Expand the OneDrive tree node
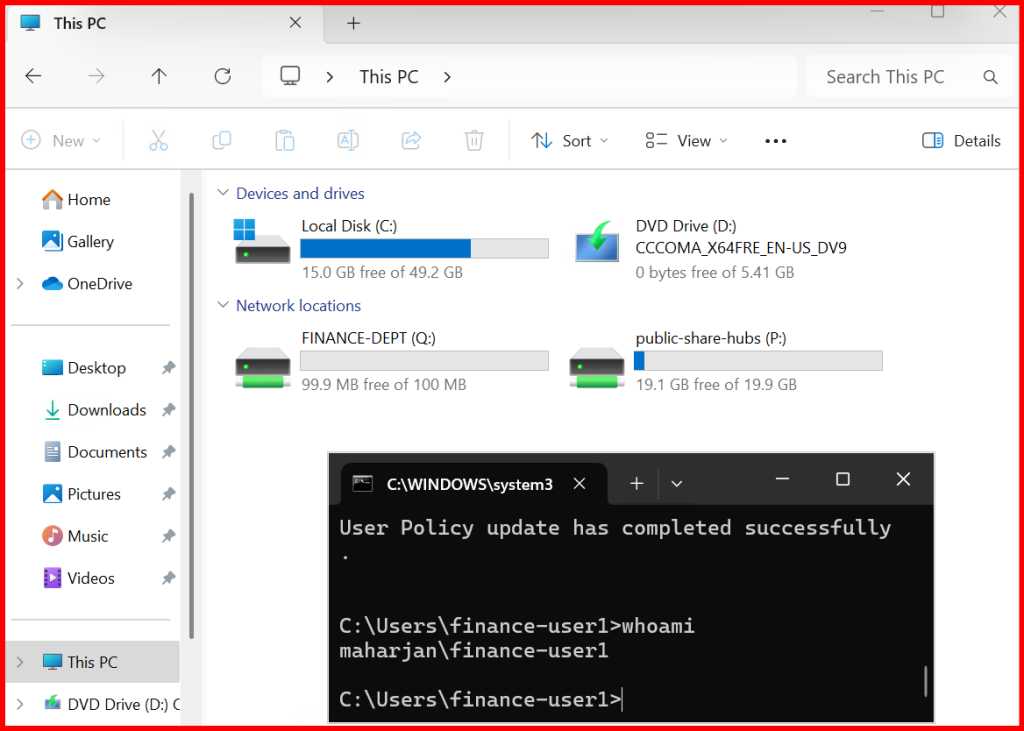Viewport: 1024px width, 731px height. (x=20, y=284)
